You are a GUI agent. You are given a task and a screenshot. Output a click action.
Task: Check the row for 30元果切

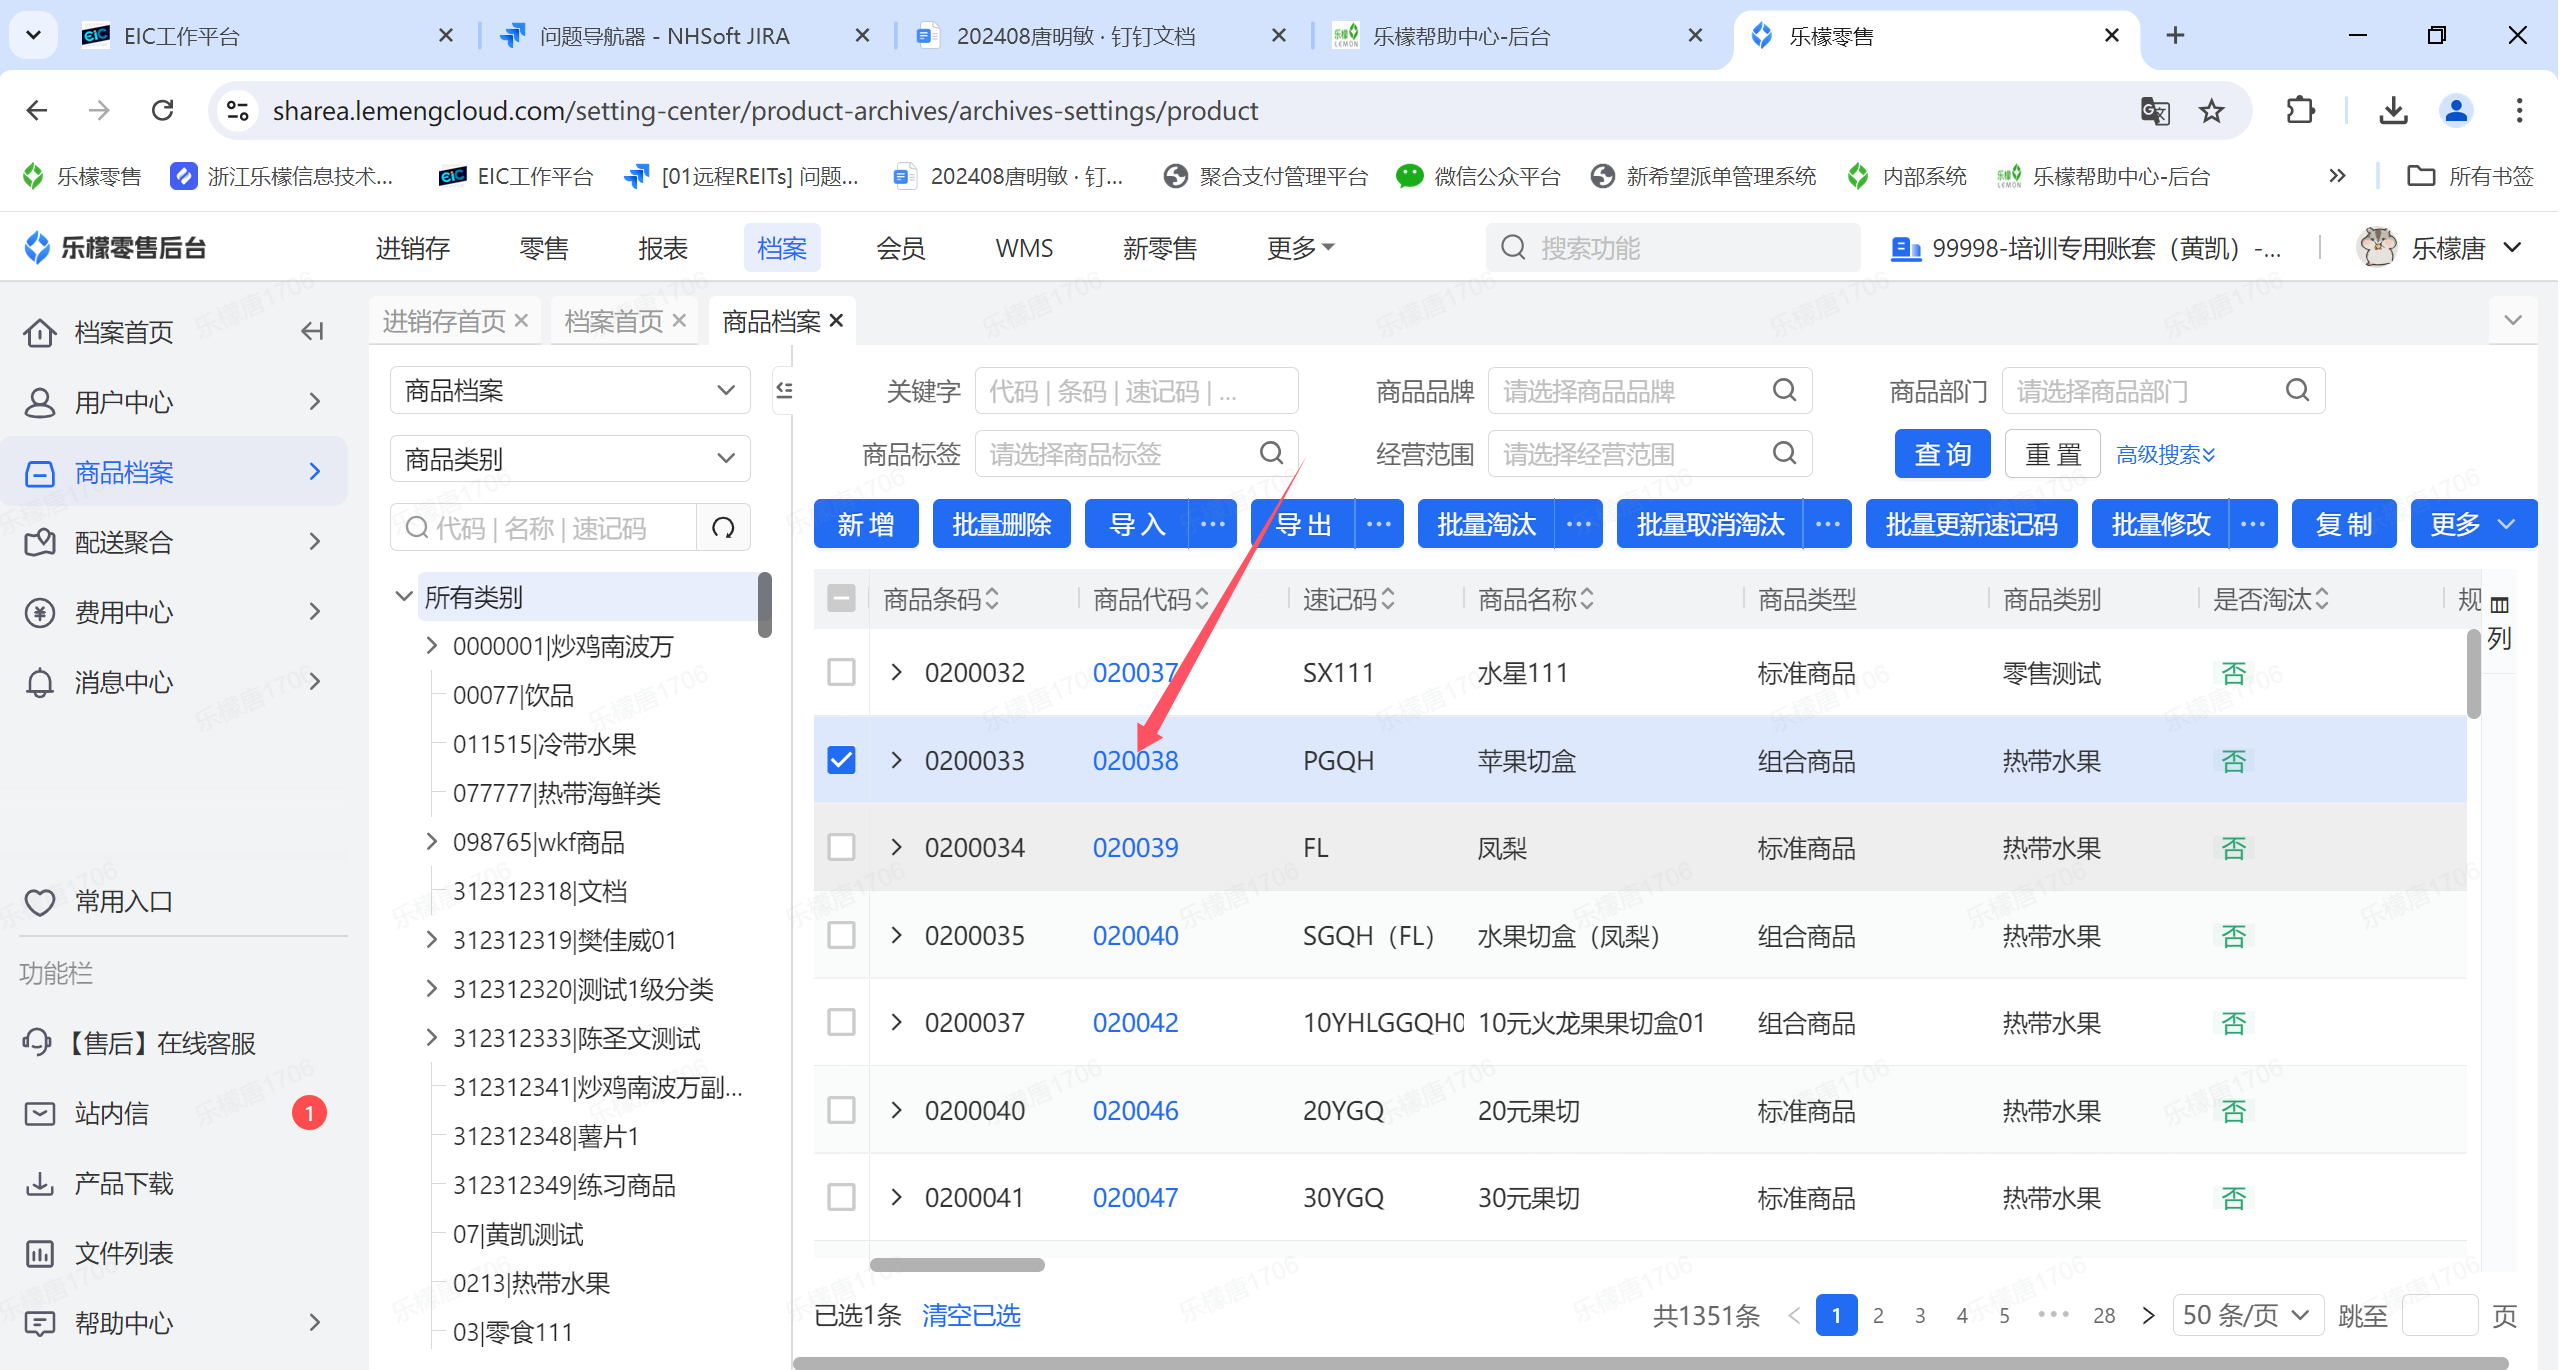pyautogui.click(x=841, y=1197)
